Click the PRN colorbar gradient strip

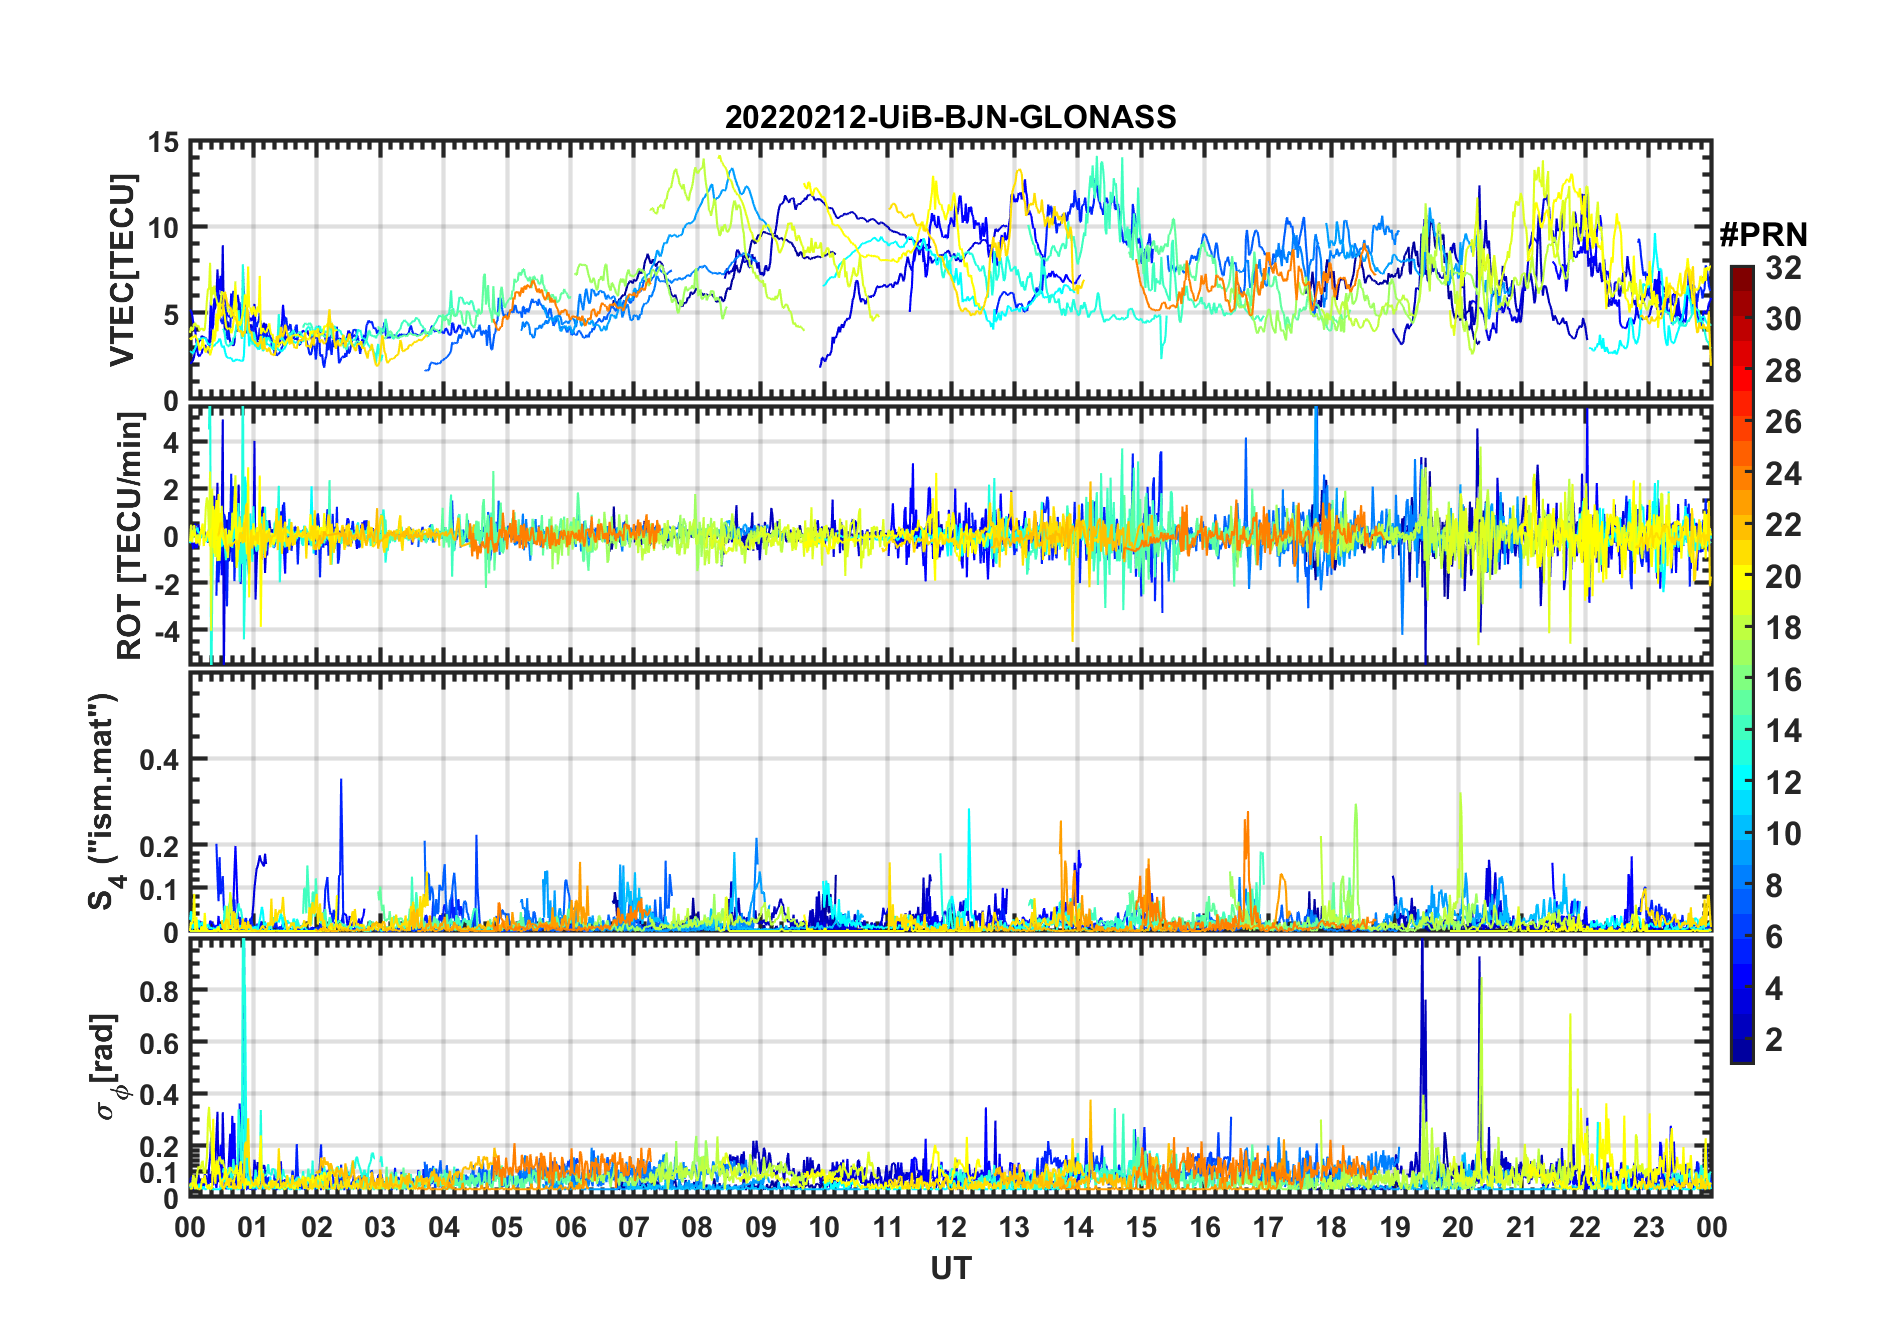[x=1741, y=664]
